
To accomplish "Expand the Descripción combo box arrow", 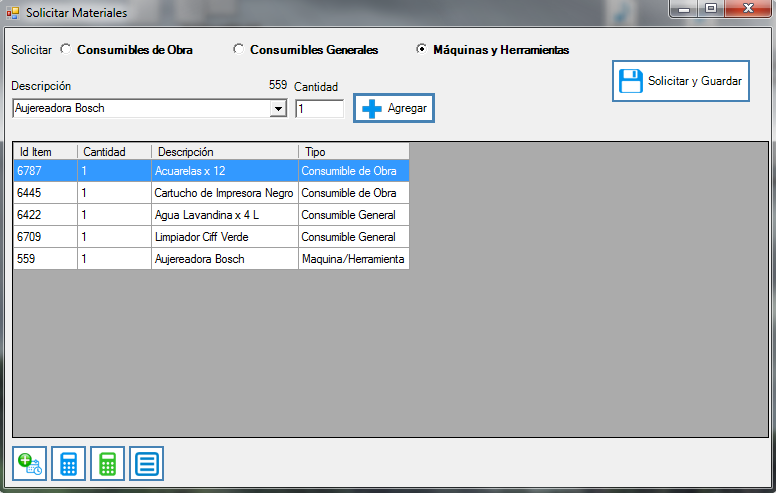I will [x=278, y=108].
